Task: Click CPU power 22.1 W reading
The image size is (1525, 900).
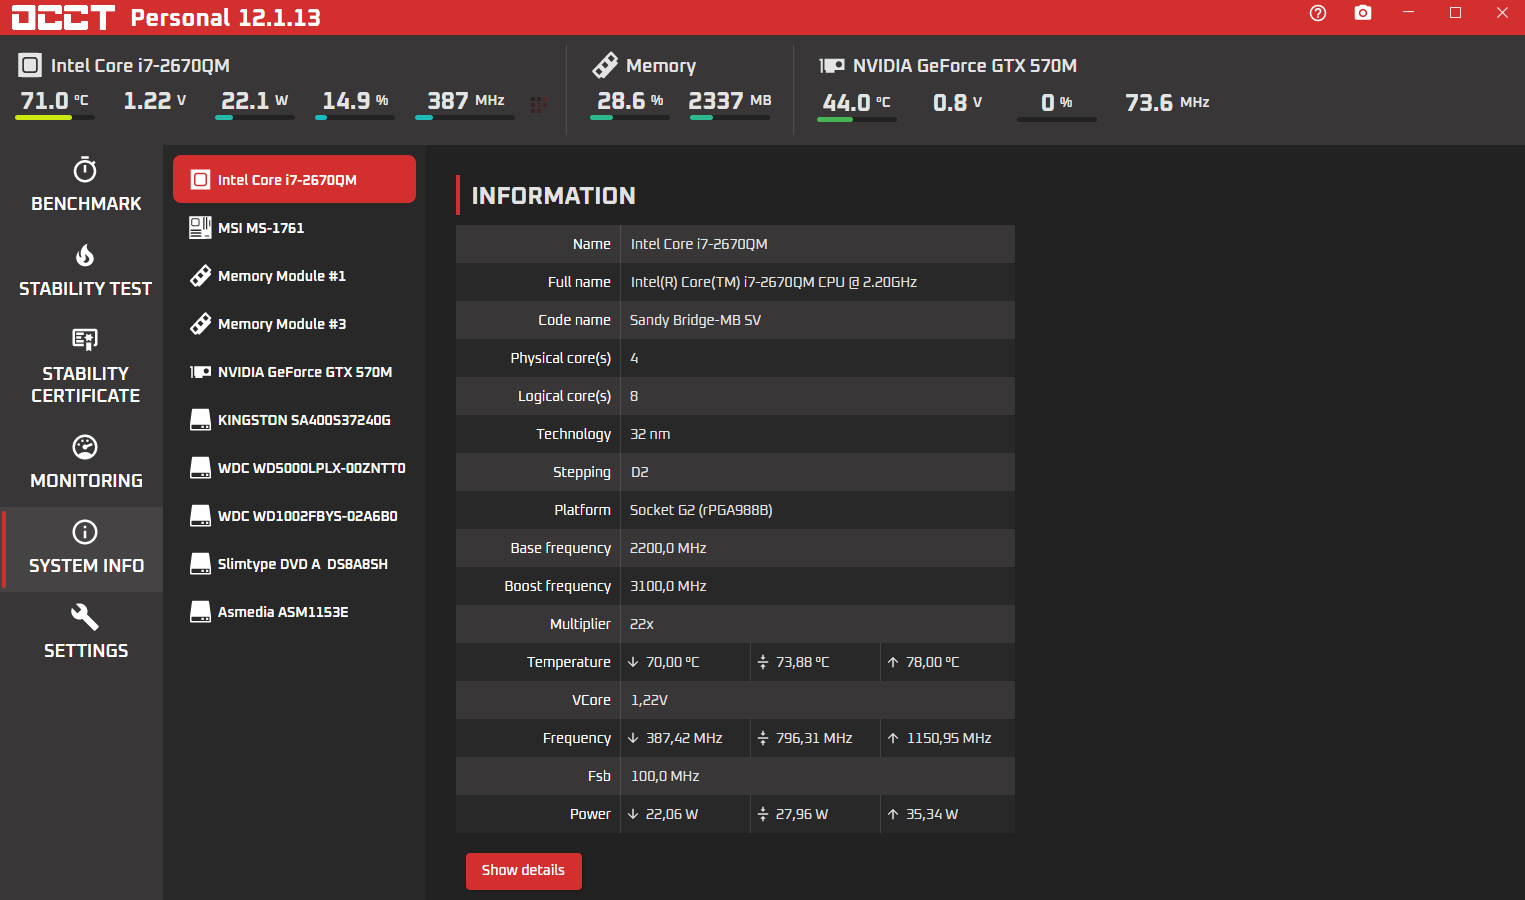Action: click(255, 101)
